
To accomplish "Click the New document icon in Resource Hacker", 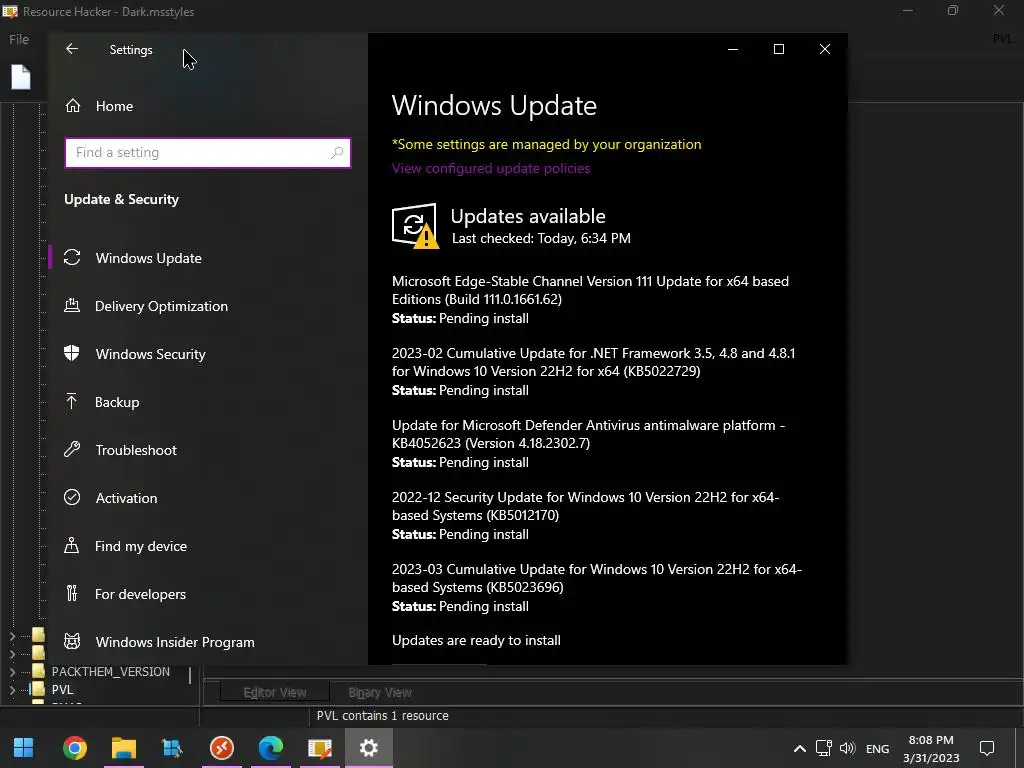I will click(x=21, y=77).
